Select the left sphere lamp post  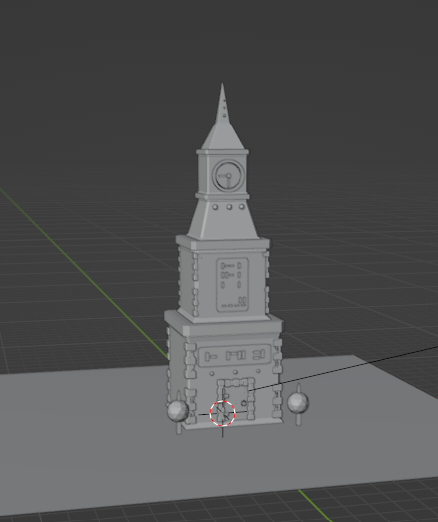pos(178,412)
